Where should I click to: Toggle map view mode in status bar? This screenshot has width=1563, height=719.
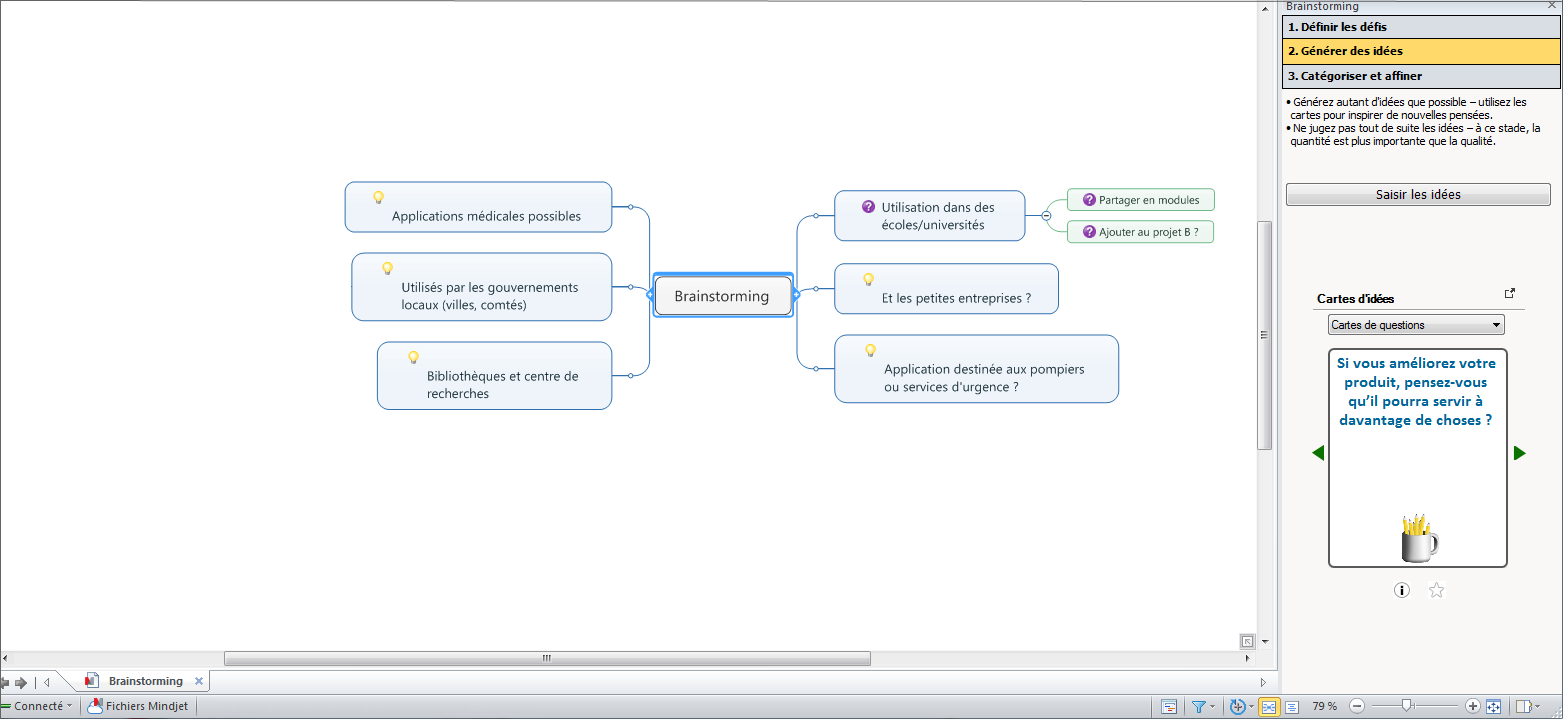[1268, 707]
